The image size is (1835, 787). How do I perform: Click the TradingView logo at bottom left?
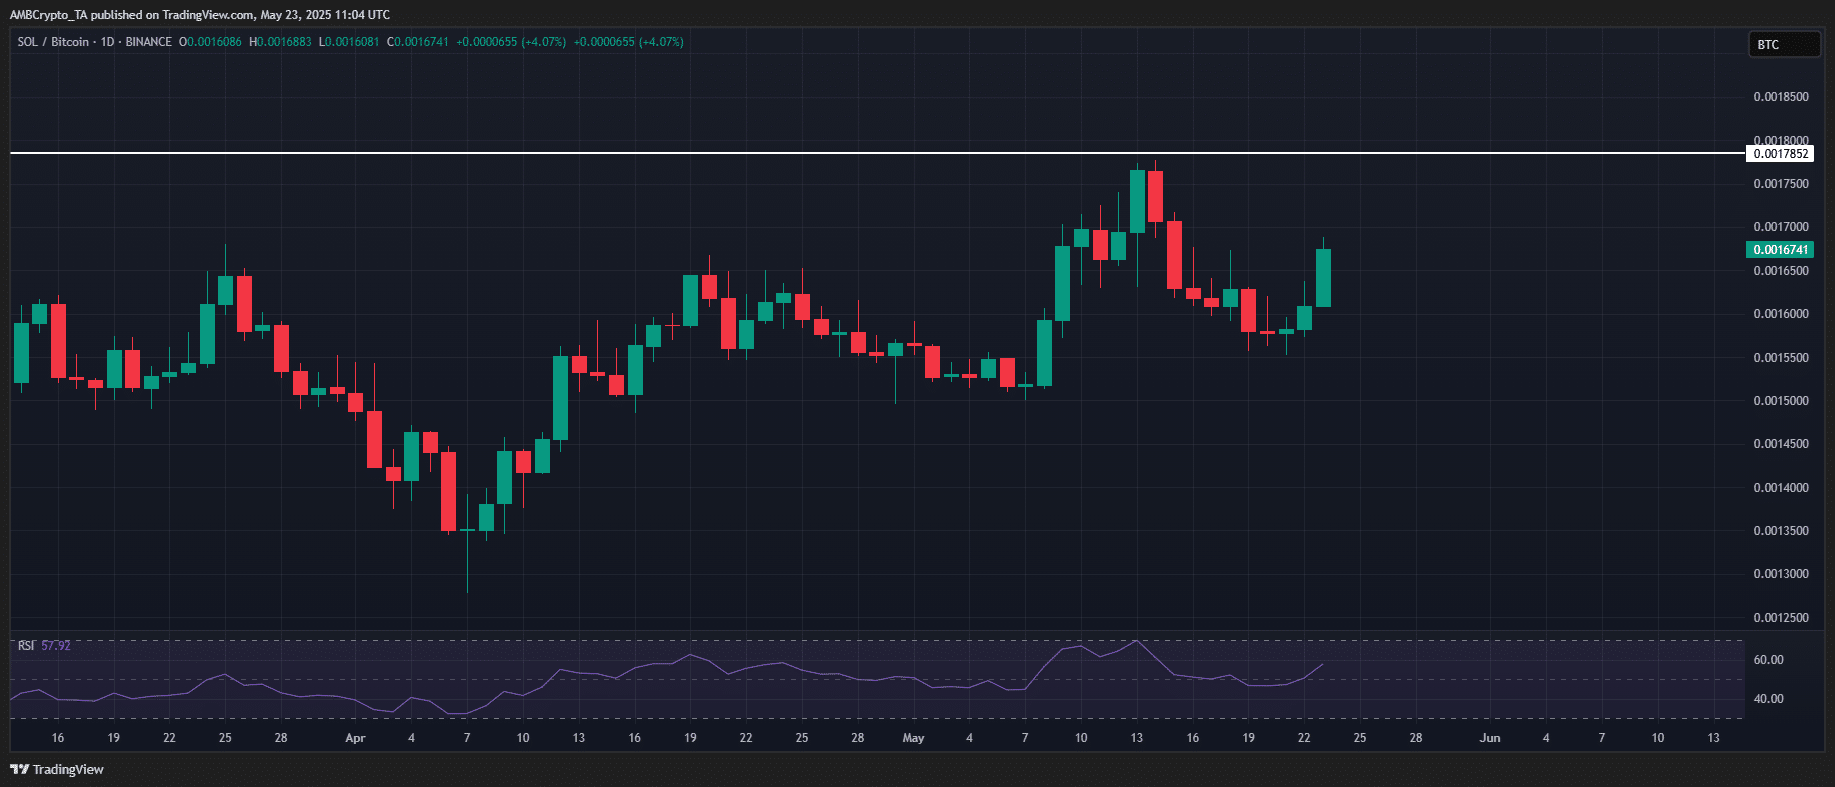57,769
